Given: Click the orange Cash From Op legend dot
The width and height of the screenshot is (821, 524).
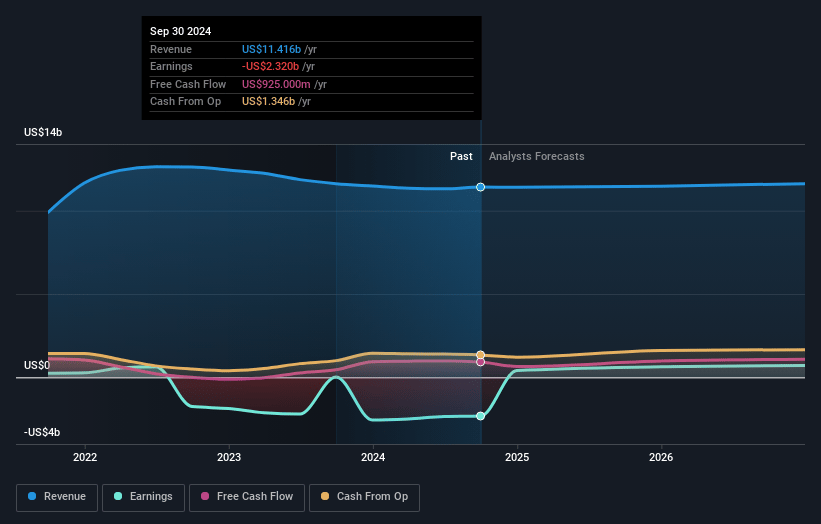Looking at the screenshot, I should pyautogui.click(x=325, y=496).
